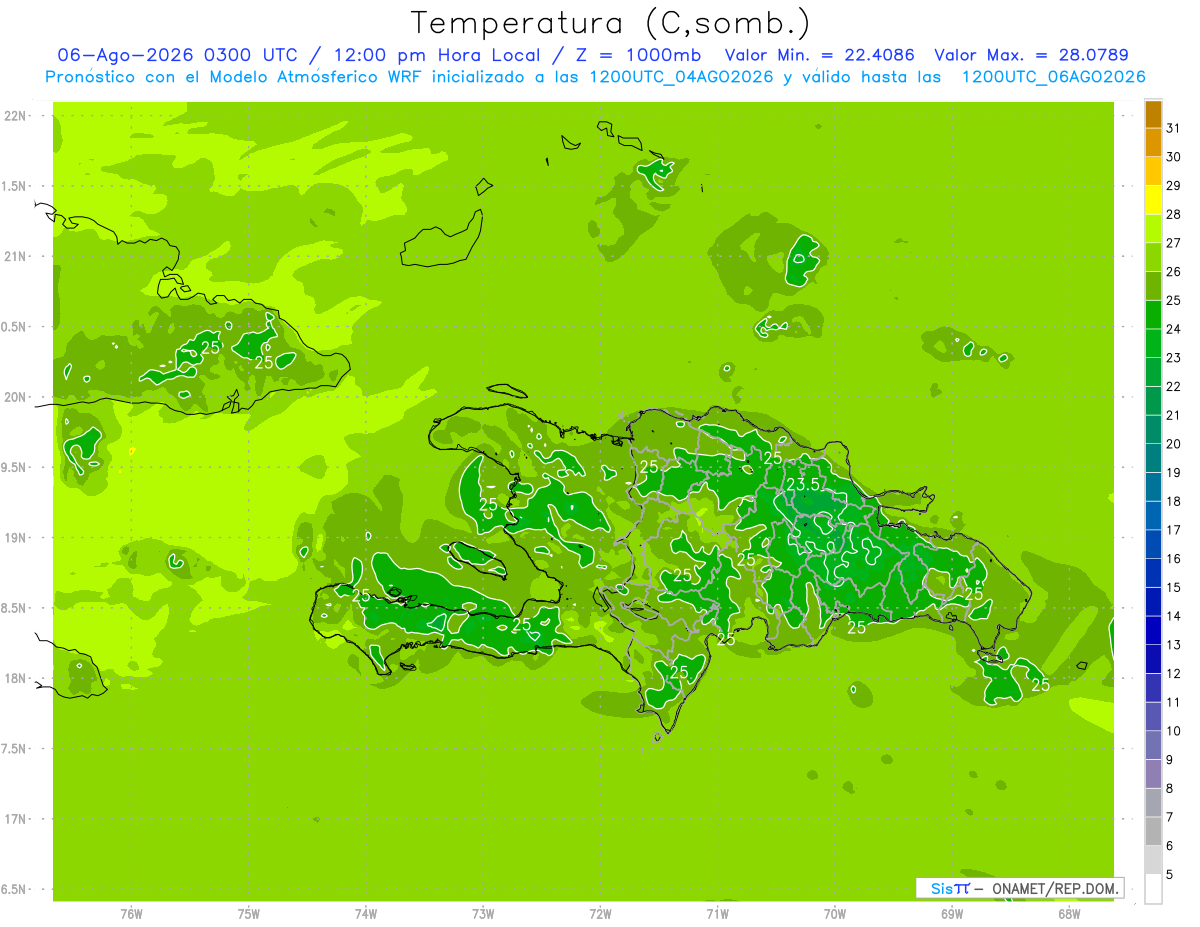Pick the orange colorbar band between 30 and 31
The width and height of the screenshot is (1200, 927).
pyautogui.click(x=1153, y=143)
